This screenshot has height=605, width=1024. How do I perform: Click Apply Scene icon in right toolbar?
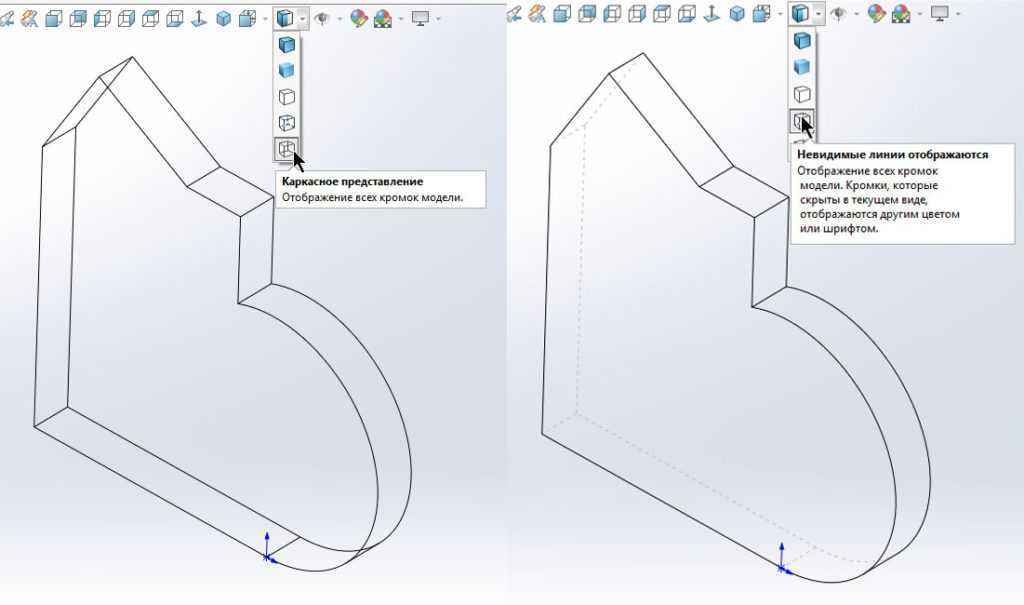[901, 14]
